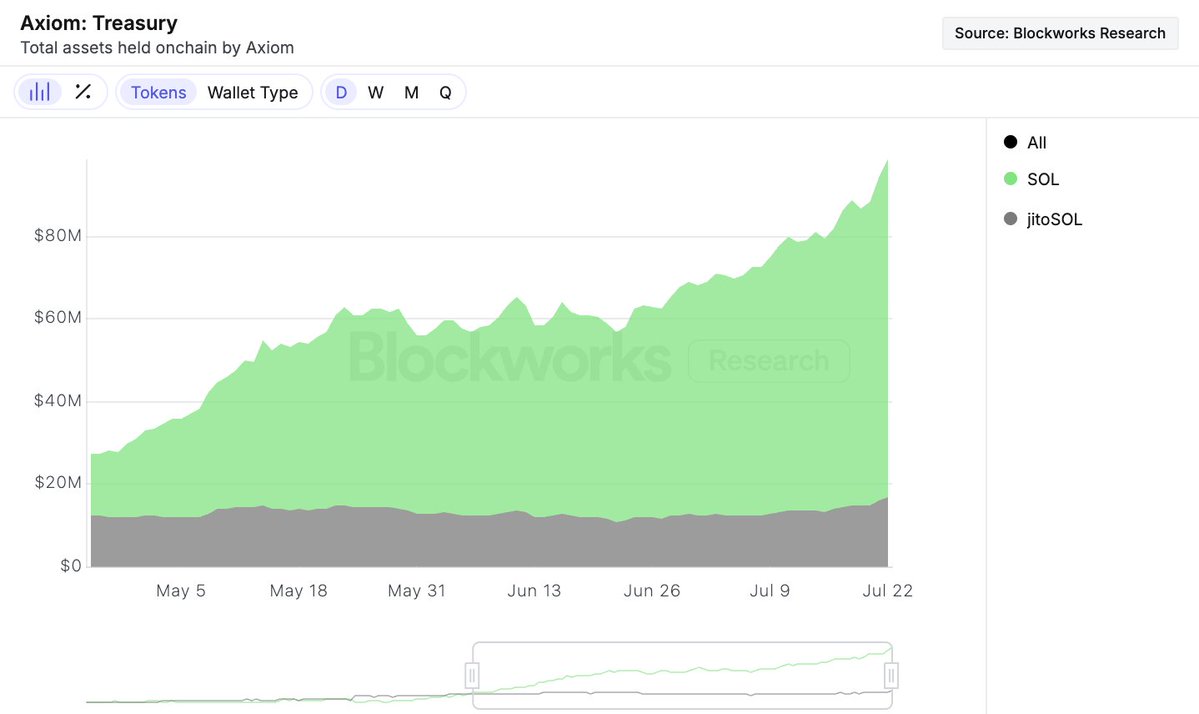Image resolution: width=1199 pixels, height=714 pixels.
Task: Click Source: Blockworks Research button
Action: (1060, 33)
